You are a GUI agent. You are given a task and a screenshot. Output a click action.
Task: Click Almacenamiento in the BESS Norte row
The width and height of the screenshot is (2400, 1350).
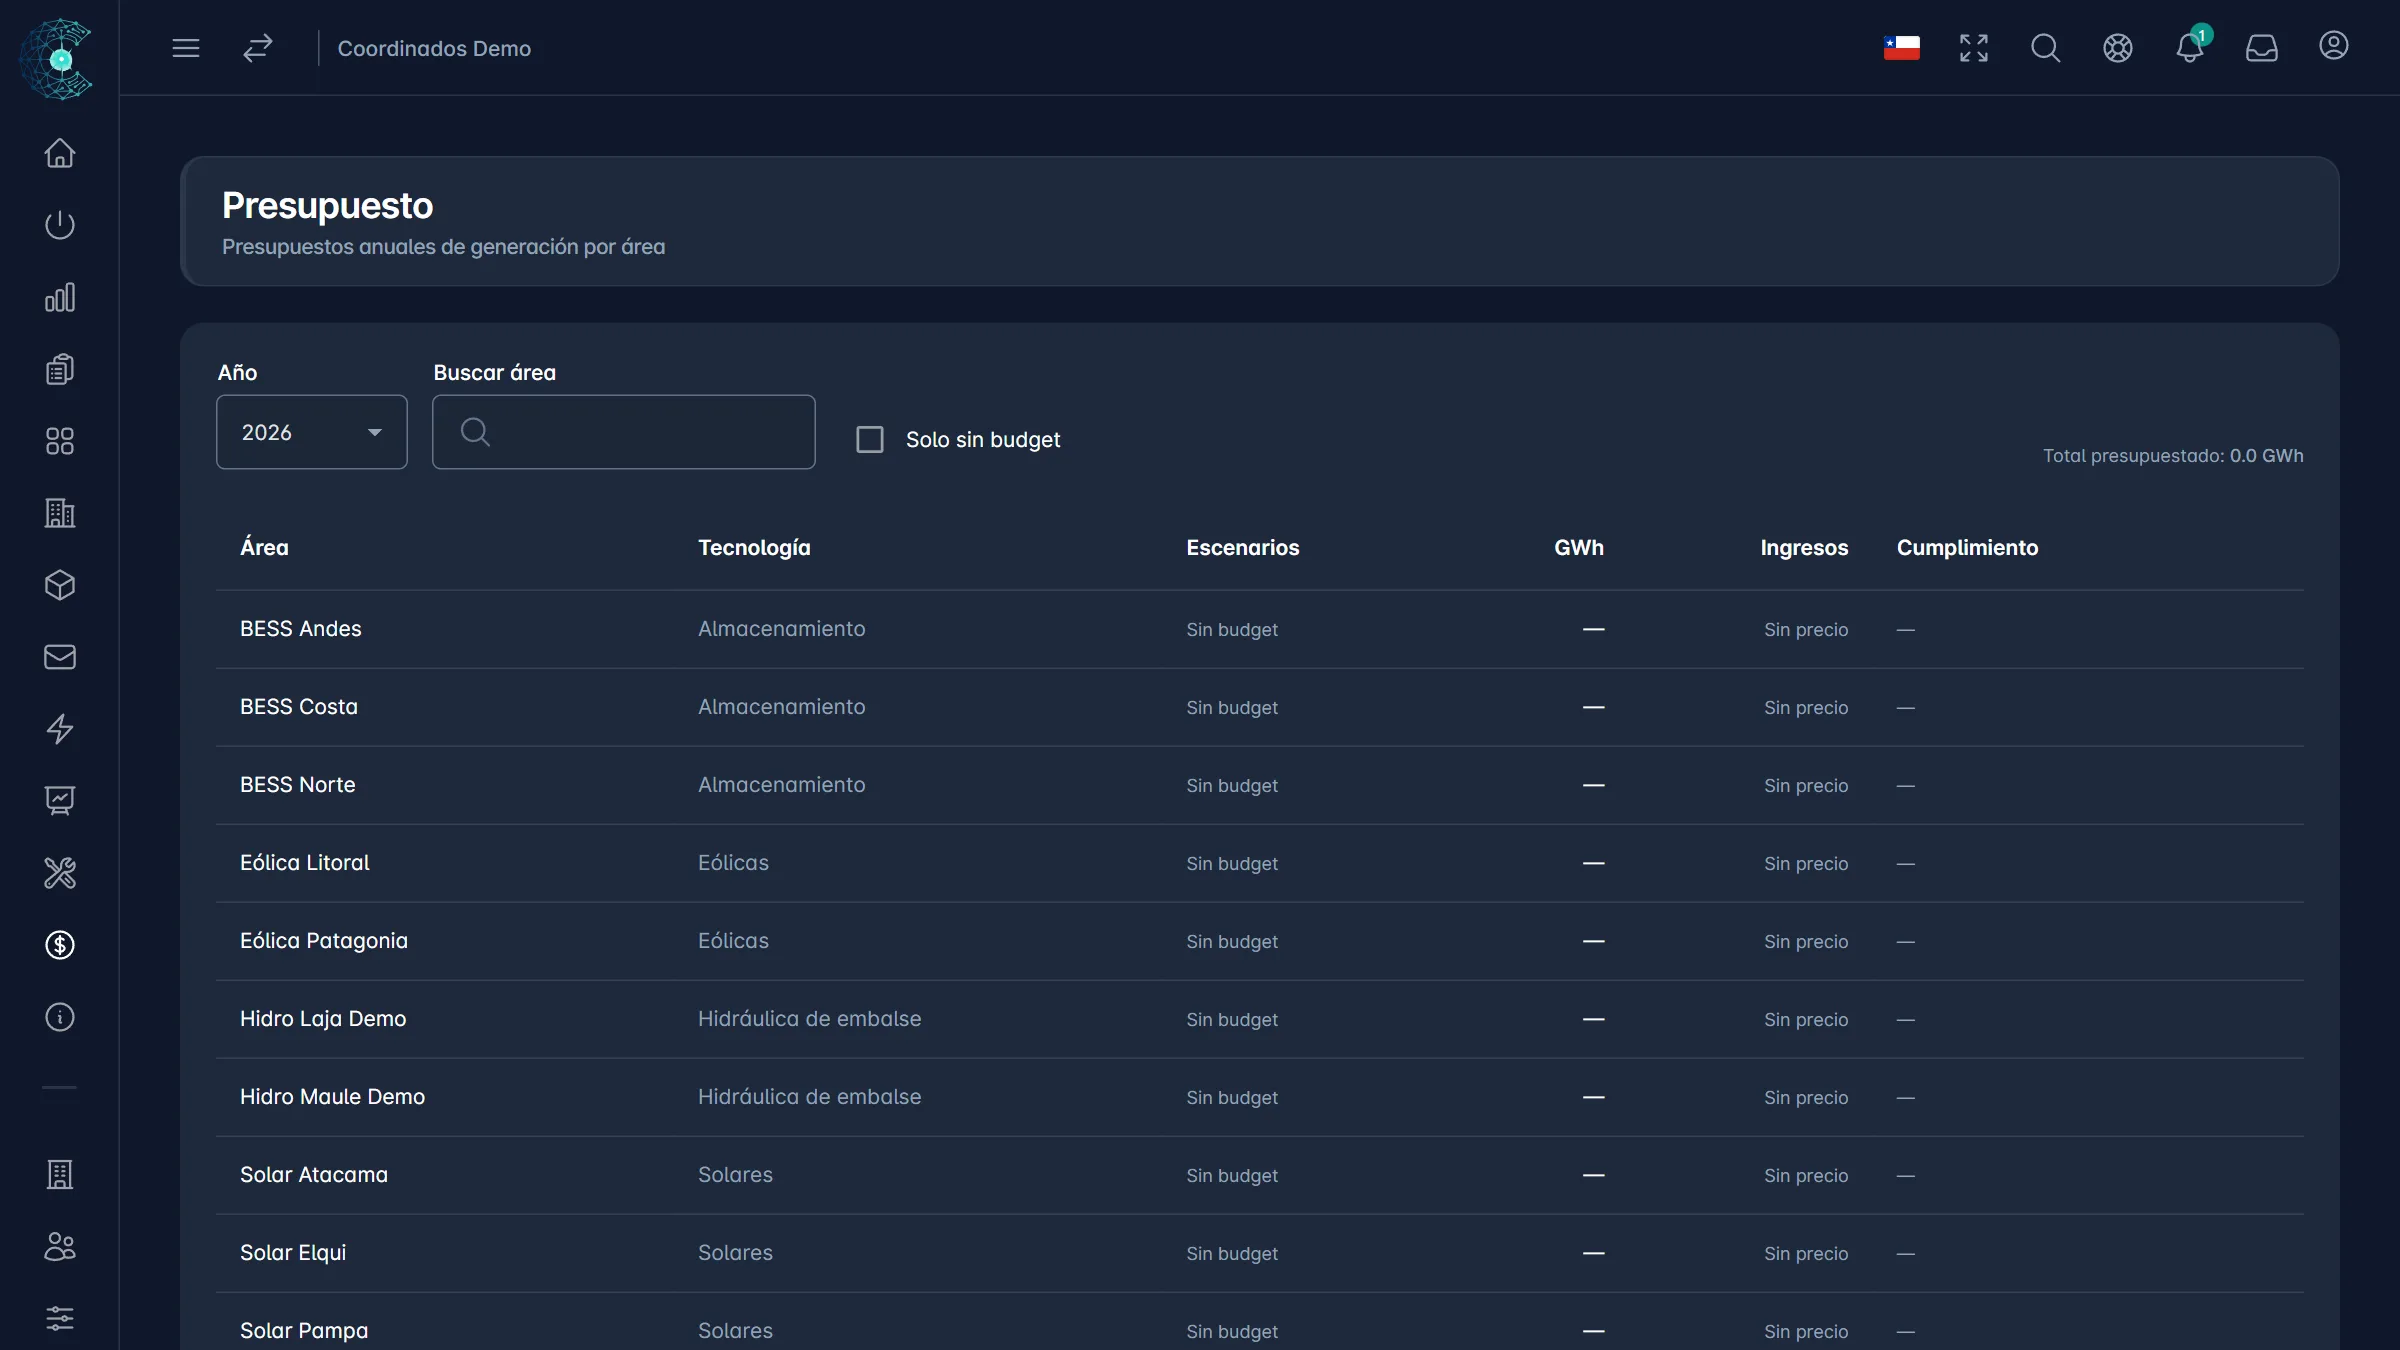[782, 785]
